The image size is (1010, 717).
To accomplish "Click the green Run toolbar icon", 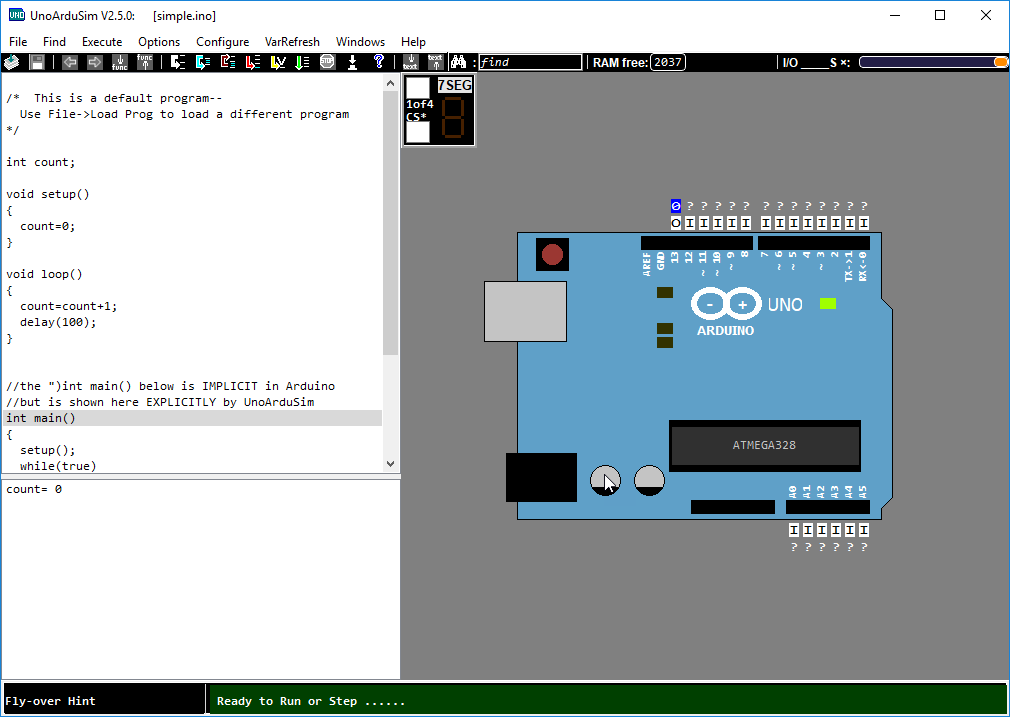I will 302,62.
